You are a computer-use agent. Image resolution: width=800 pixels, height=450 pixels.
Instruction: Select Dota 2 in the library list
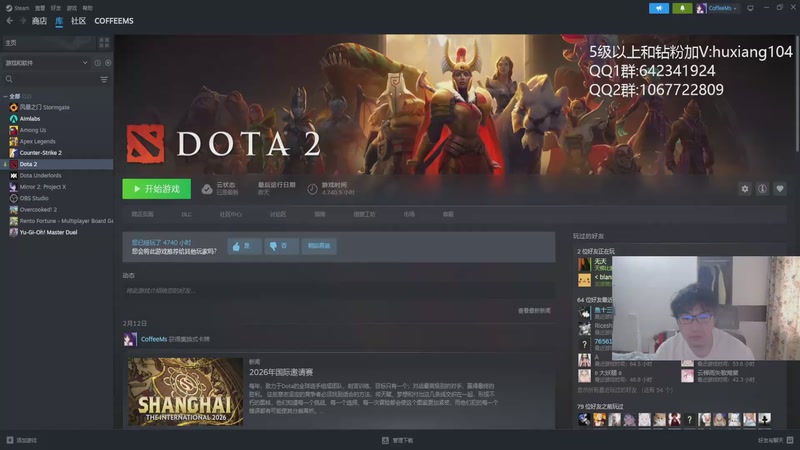point(57,164)
